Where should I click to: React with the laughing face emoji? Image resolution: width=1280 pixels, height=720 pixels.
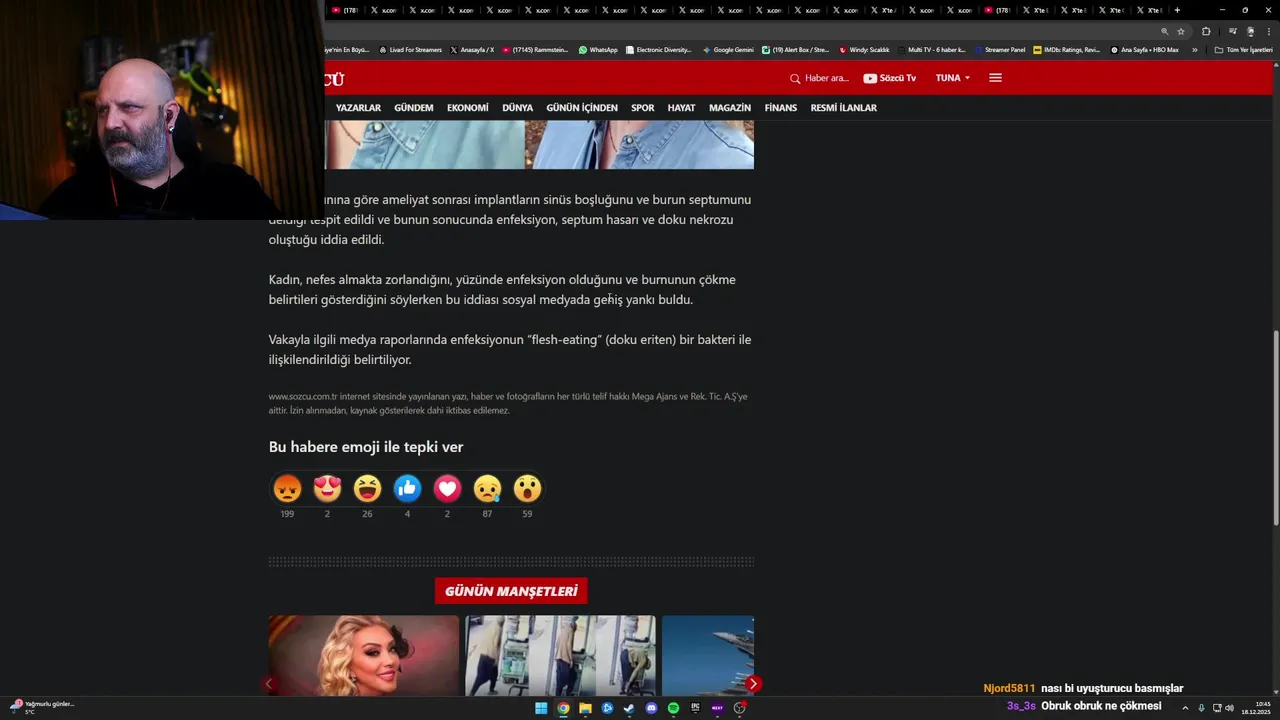[367, 488]
